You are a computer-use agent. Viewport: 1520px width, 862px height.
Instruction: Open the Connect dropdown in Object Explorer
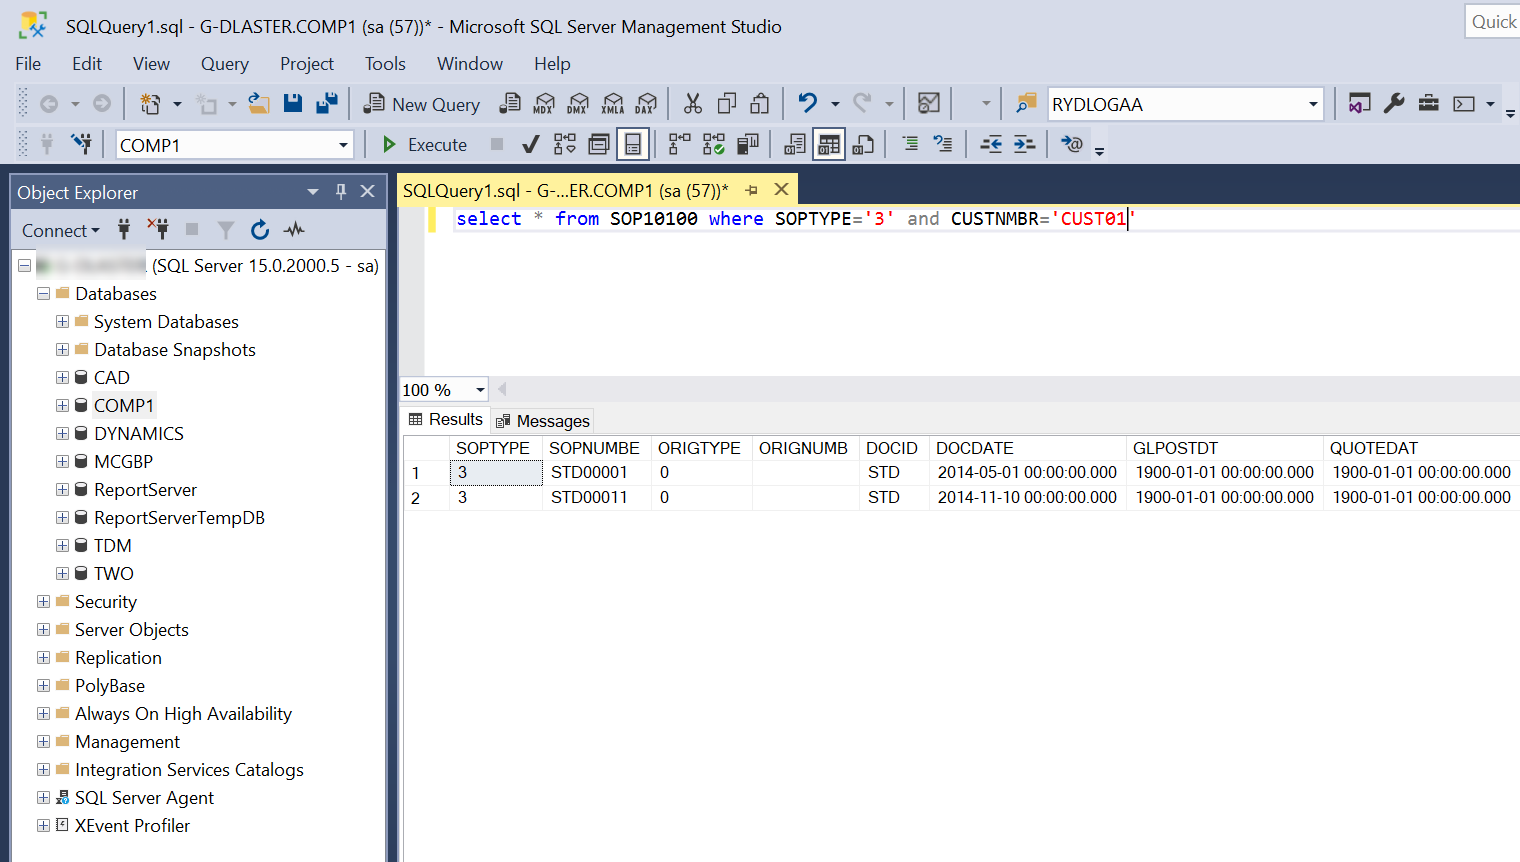click(61, 230)
